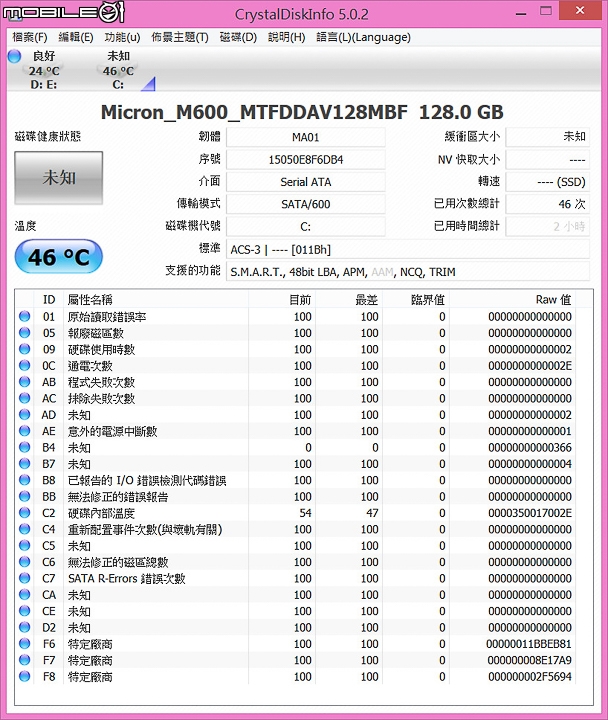Click the status dot for attribute C5
The width and height of the screenshot is (608, 720).
click(25, 545)
